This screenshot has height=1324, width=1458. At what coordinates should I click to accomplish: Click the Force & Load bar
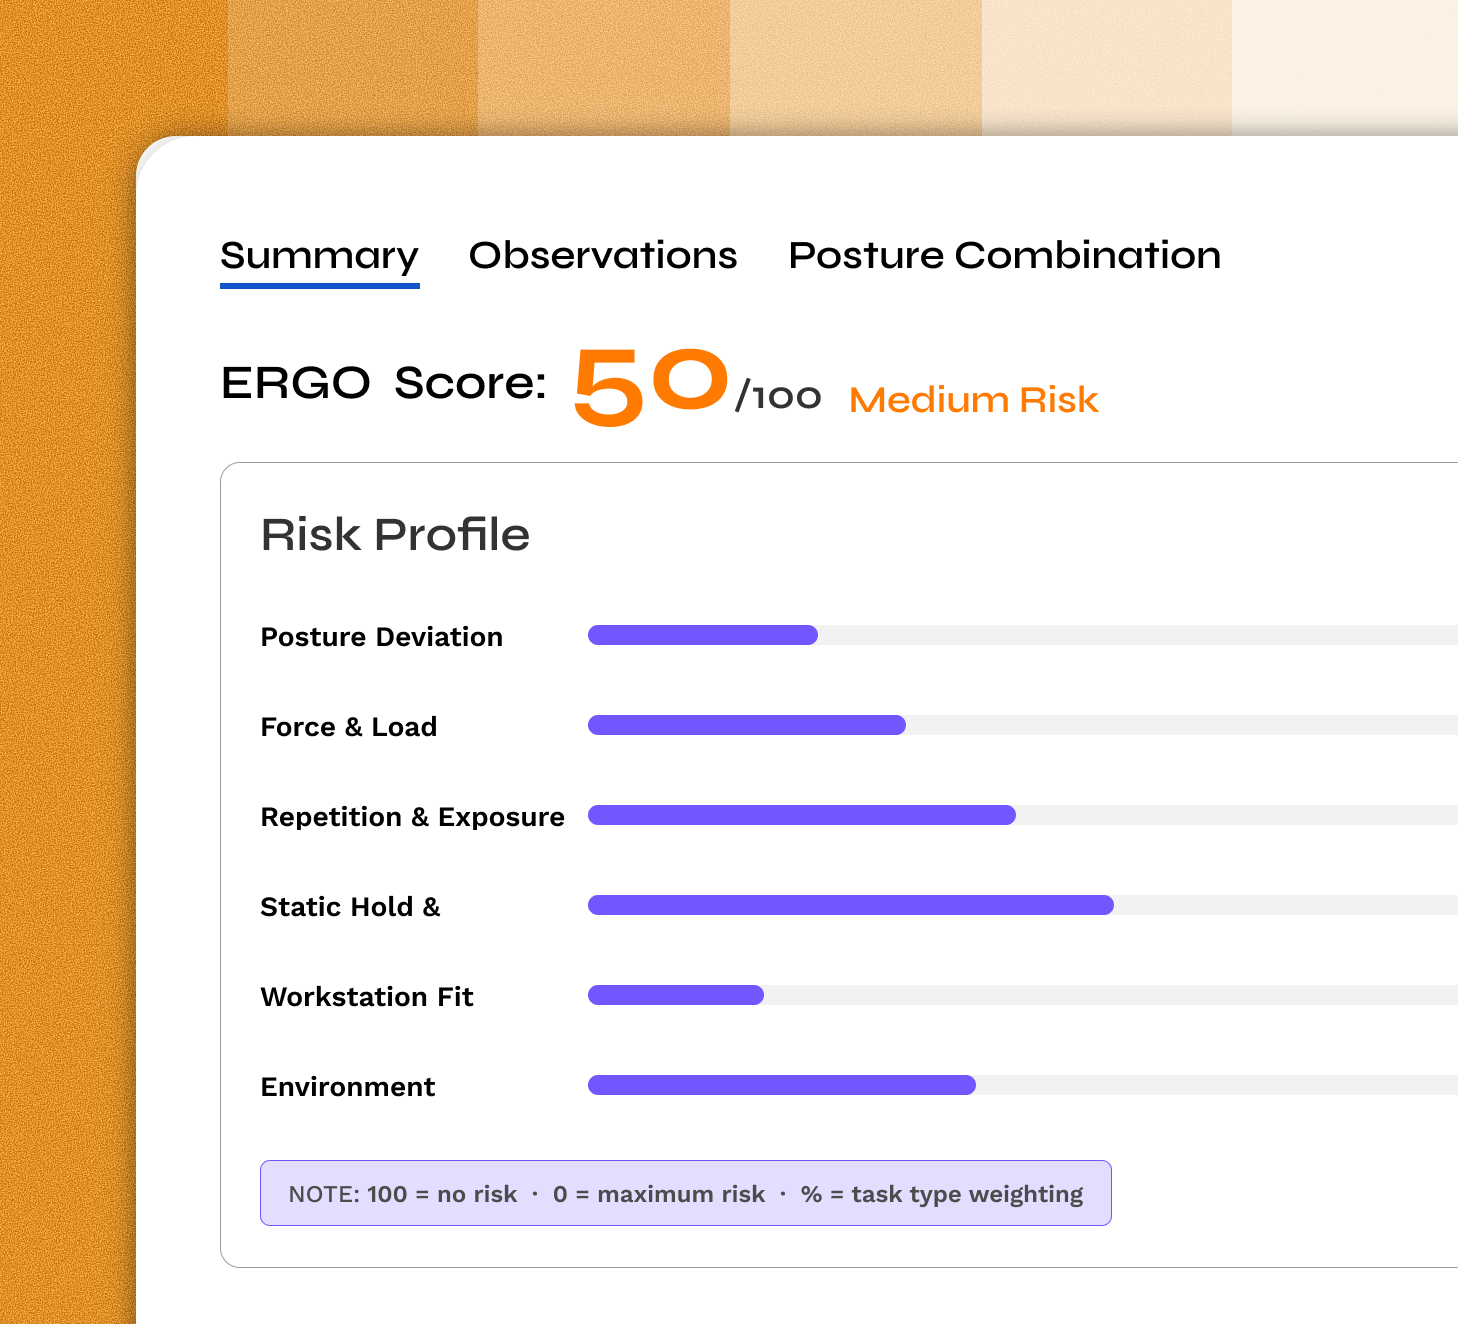point(1023,725)
